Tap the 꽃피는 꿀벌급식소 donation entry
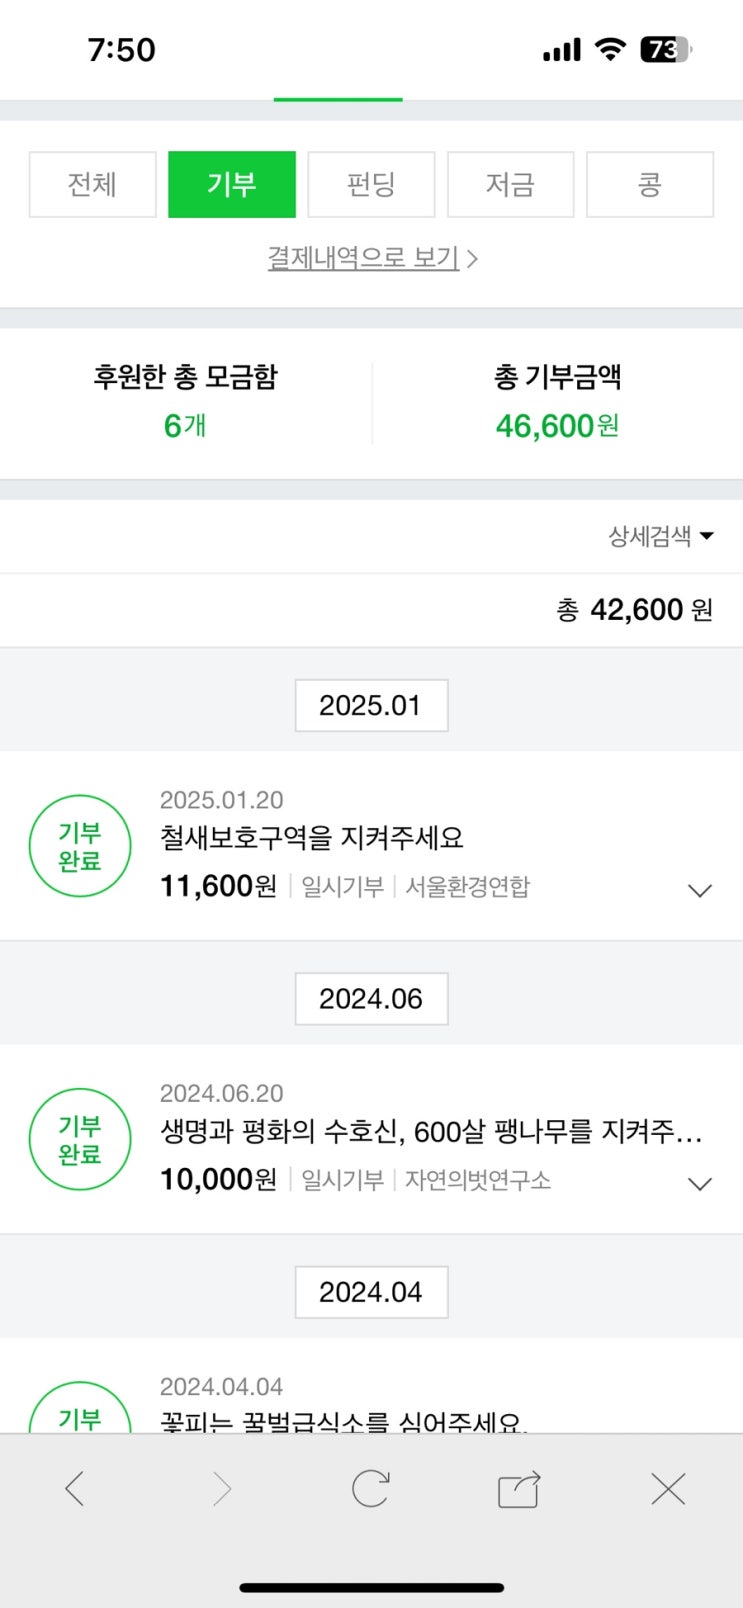Viewport: 743px width, 1608px height. pos(343,1420)
